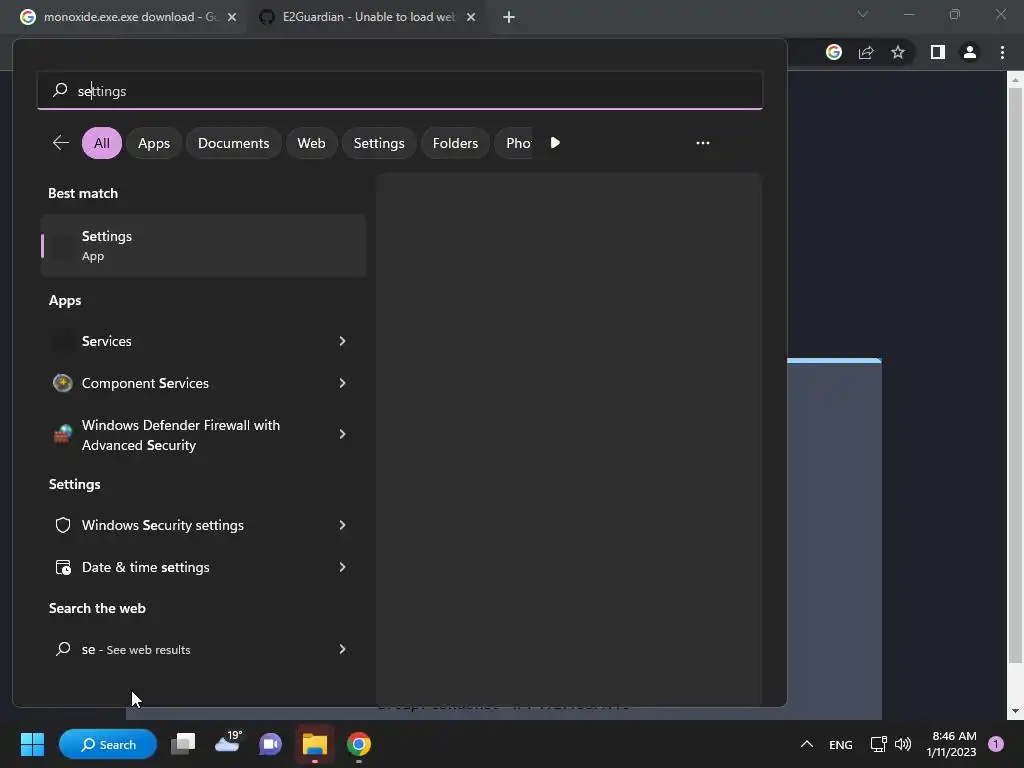This screenshot has width=1024, height=768.
Task: Open a new Chrome tab
Action: point(509,17)
